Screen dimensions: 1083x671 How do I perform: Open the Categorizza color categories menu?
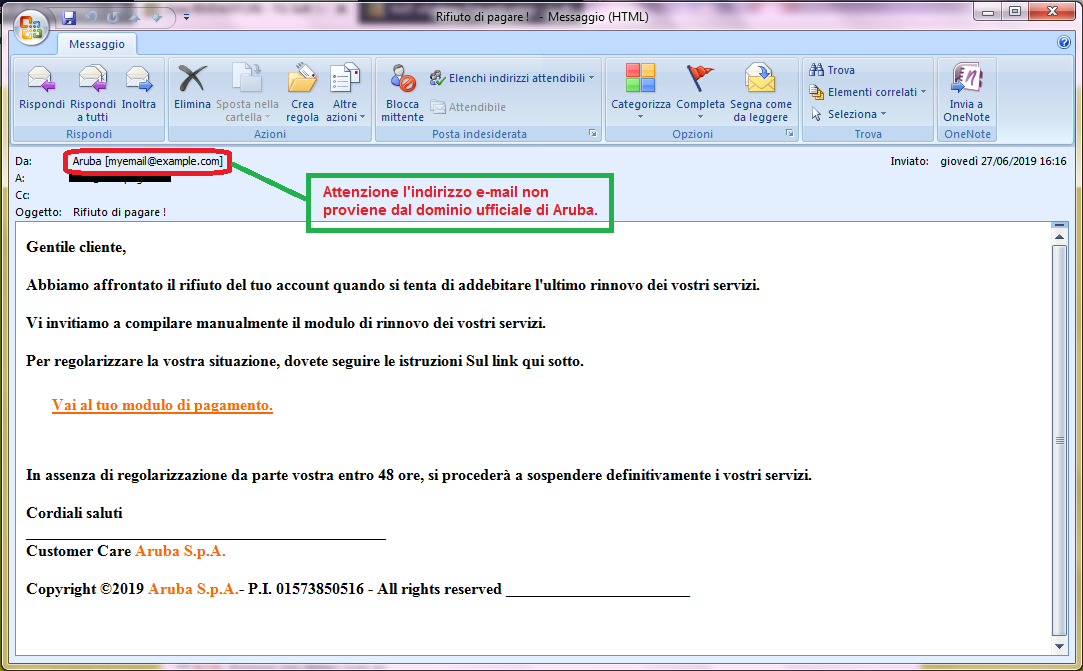pyautogui.click(x=640, y=91)
